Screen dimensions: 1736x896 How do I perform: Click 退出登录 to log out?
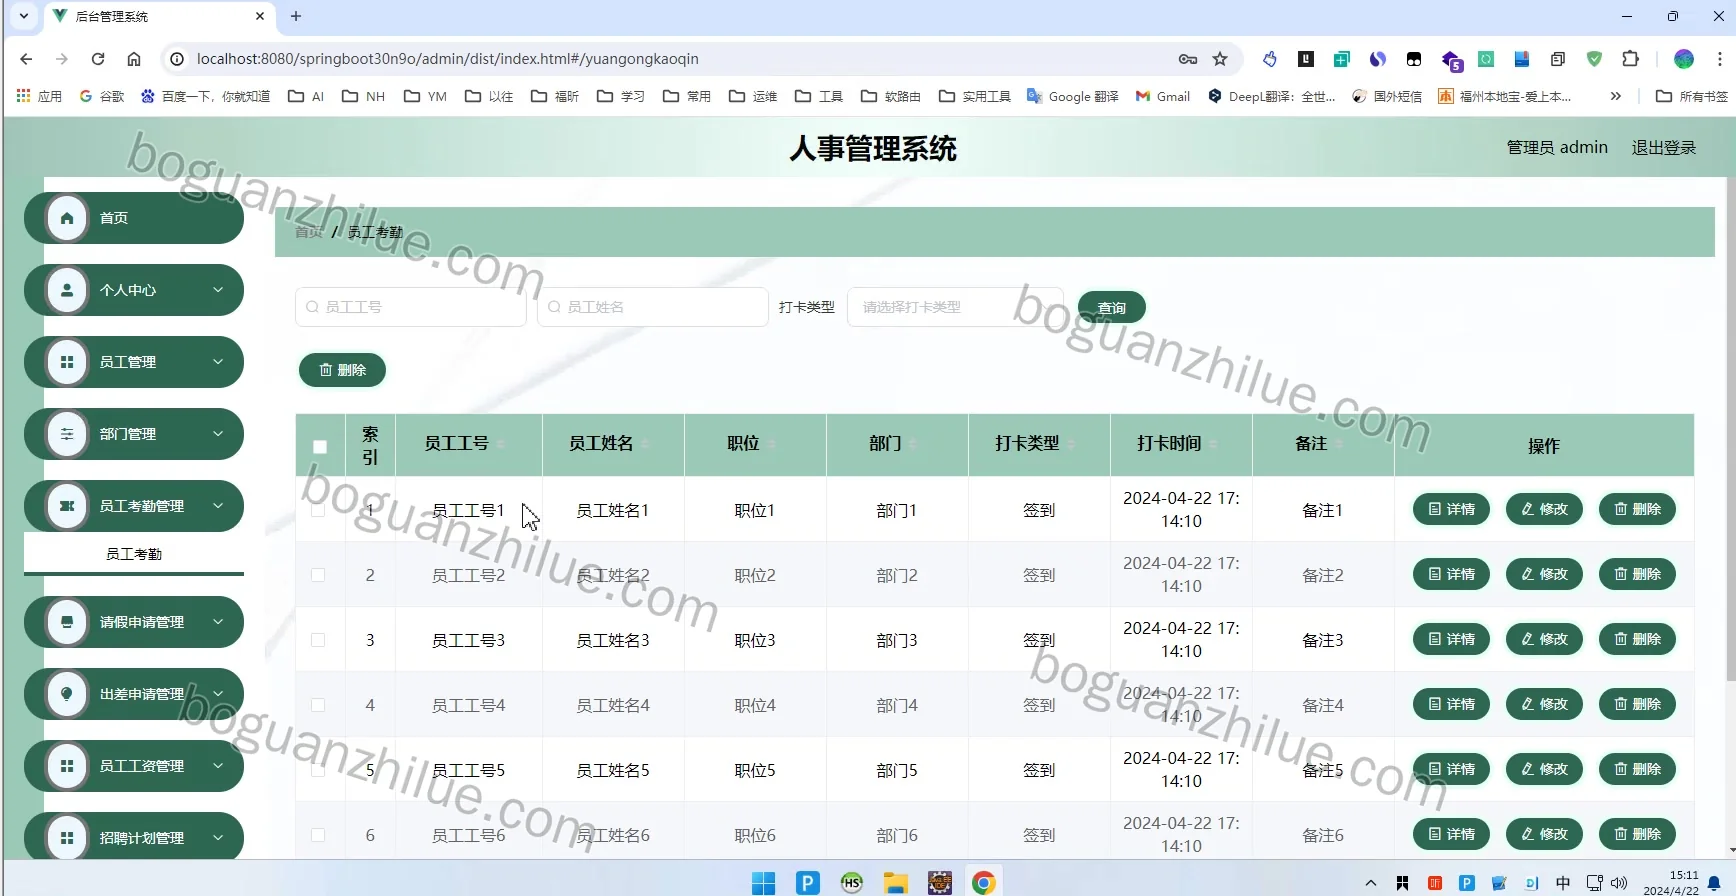[x=1664, y=148]
